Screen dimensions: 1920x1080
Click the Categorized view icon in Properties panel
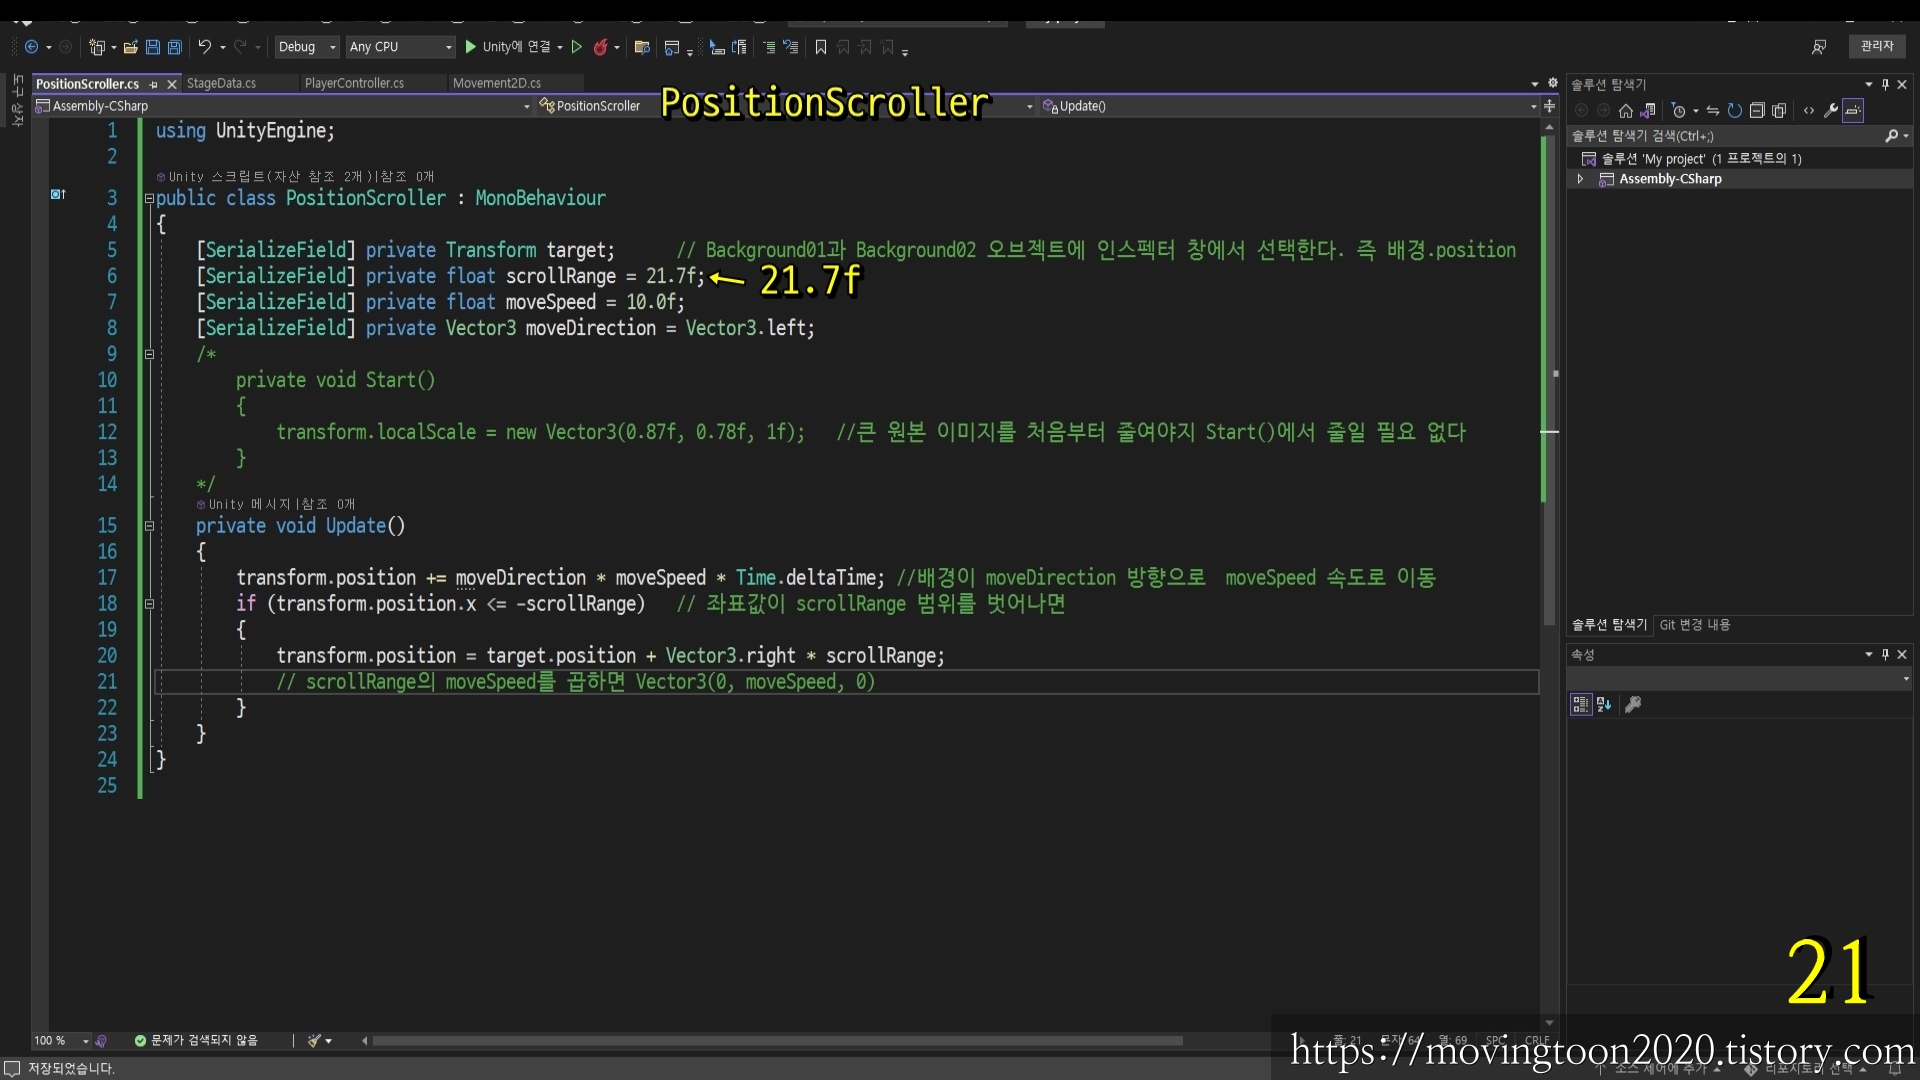(1580, 705)
